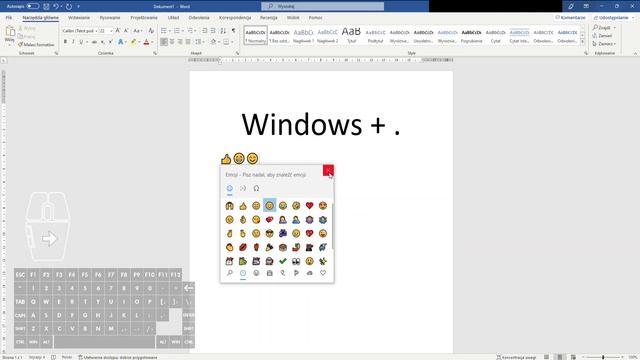Screen dimensions: 640x360
Task: Apply red font color
Action: click(x=147, y=42)
